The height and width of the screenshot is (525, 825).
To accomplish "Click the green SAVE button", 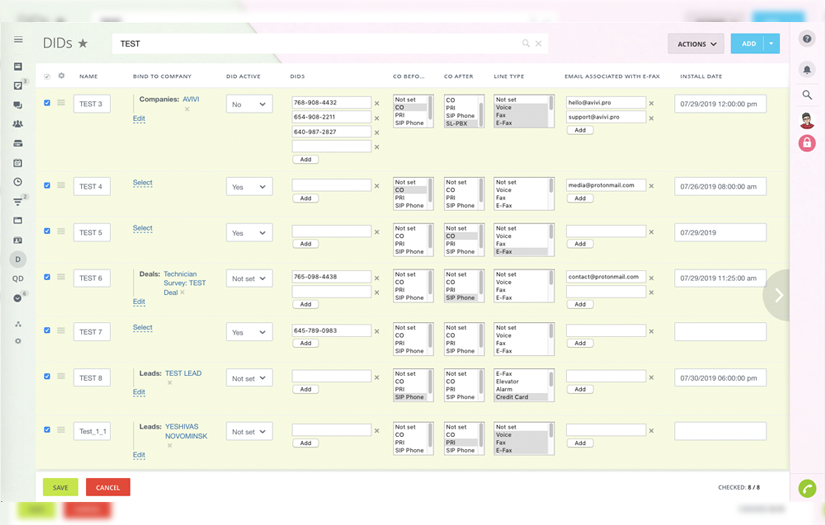I will point(61,487).
